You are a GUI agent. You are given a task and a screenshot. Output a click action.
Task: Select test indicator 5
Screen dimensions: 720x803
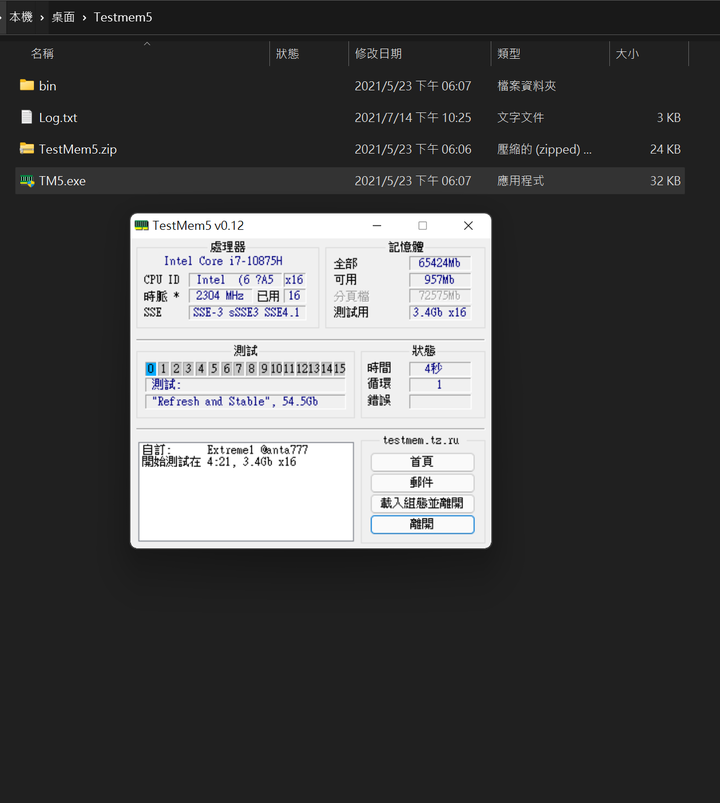click(x=214, y=368)
